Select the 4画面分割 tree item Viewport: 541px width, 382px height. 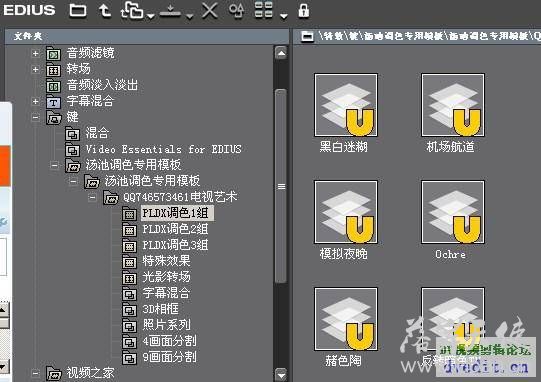[x=169, y=341]
